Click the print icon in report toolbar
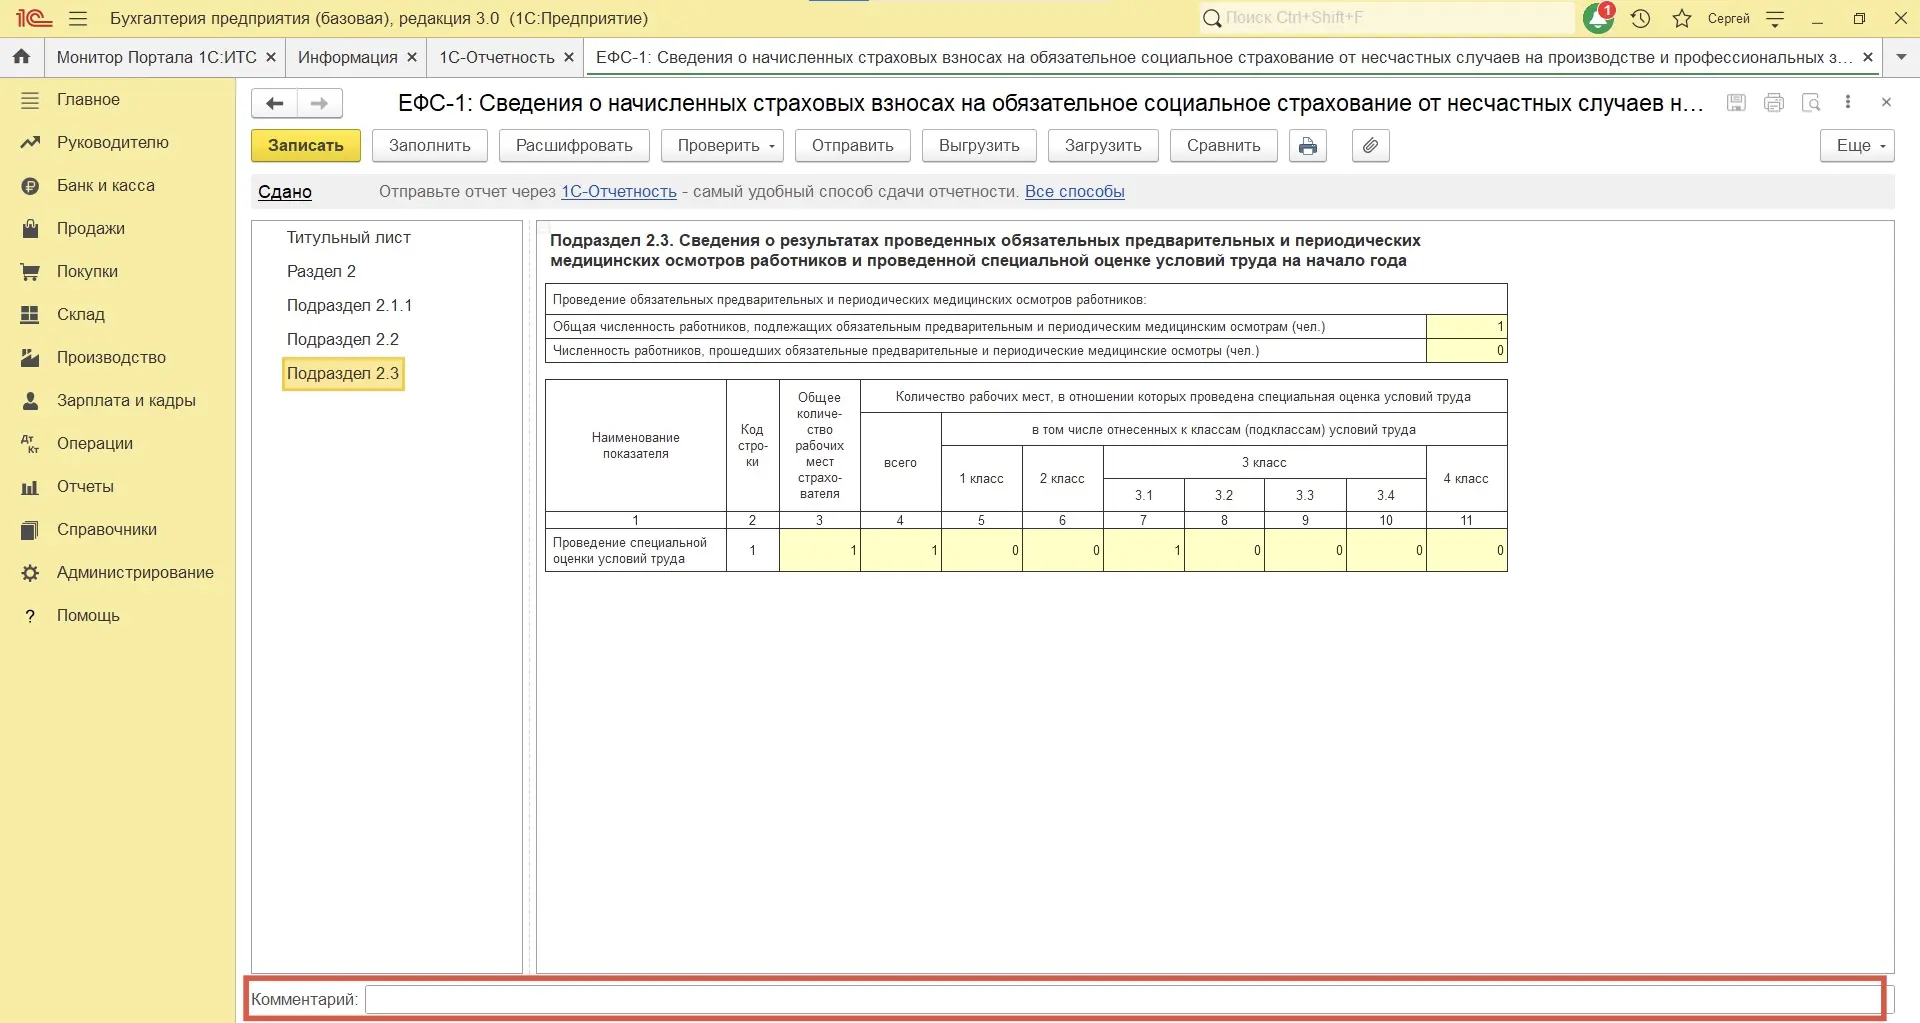The width and height of the screenshot is (1920, 1023). (1308, 146)
